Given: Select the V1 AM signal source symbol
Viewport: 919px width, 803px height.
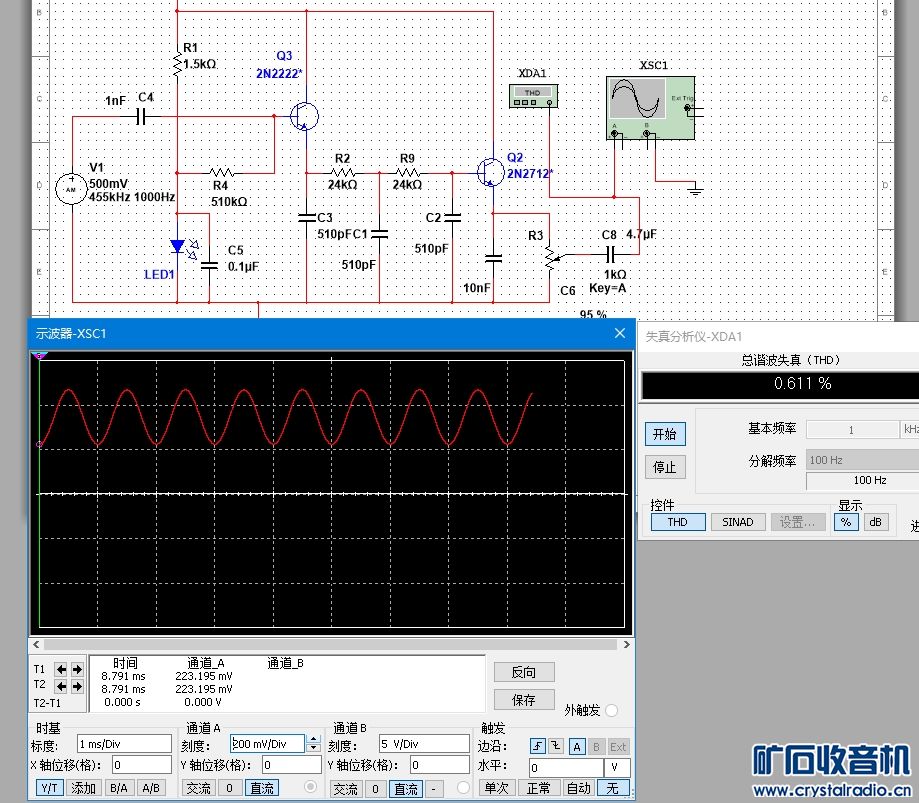Looking at the screenshot, I should click(71, 188).
